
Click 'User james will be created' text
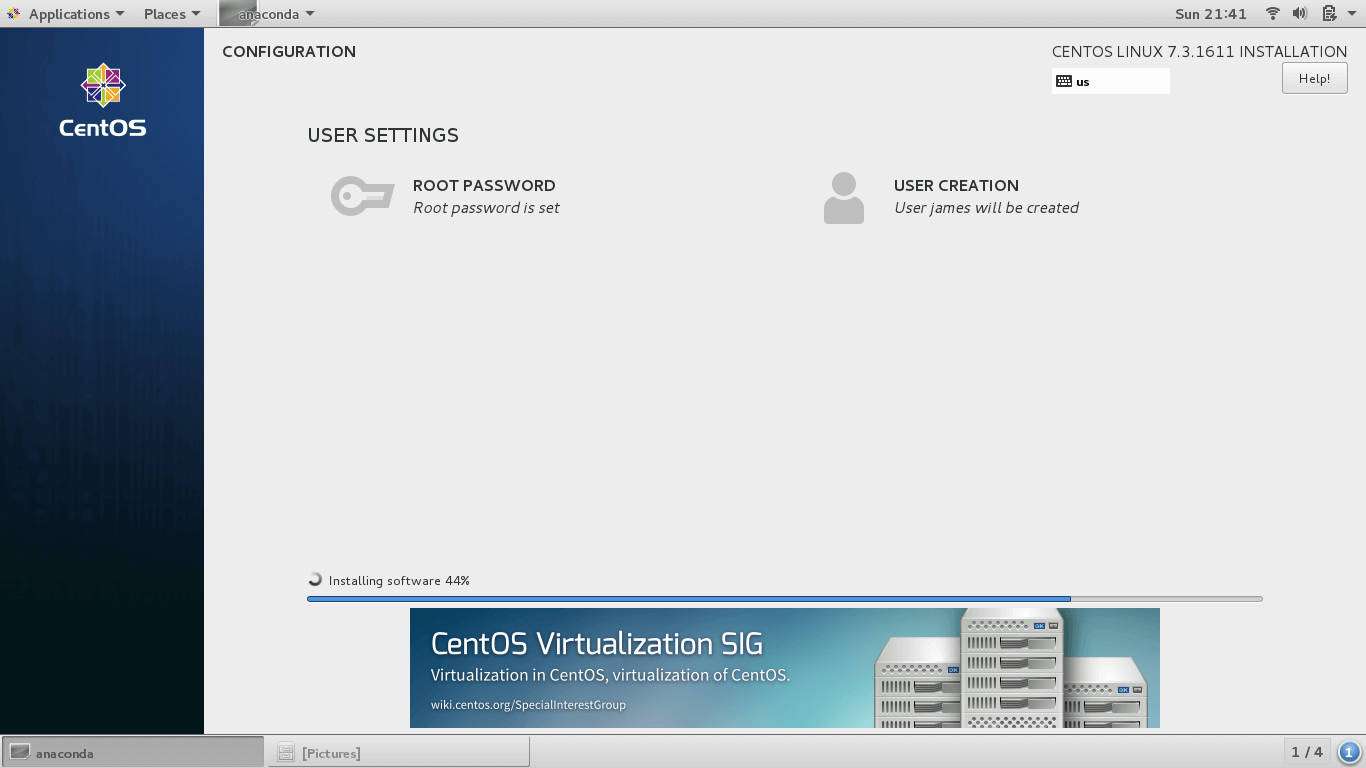click(986, 208)
